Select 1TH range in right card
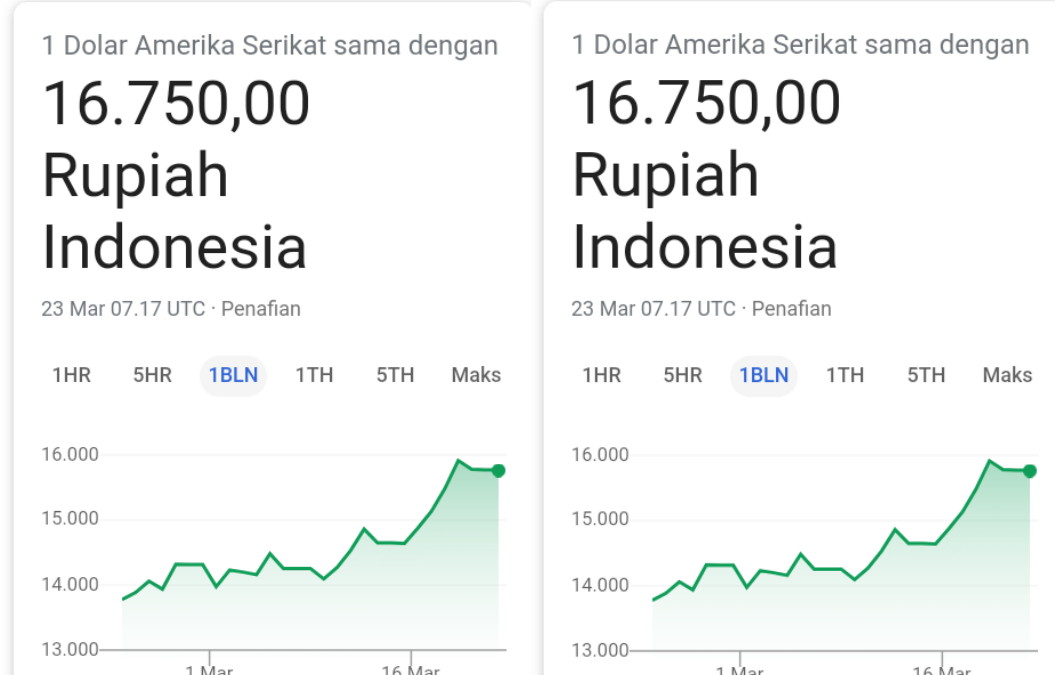1055x675 pixels. [x=845, y=375]
